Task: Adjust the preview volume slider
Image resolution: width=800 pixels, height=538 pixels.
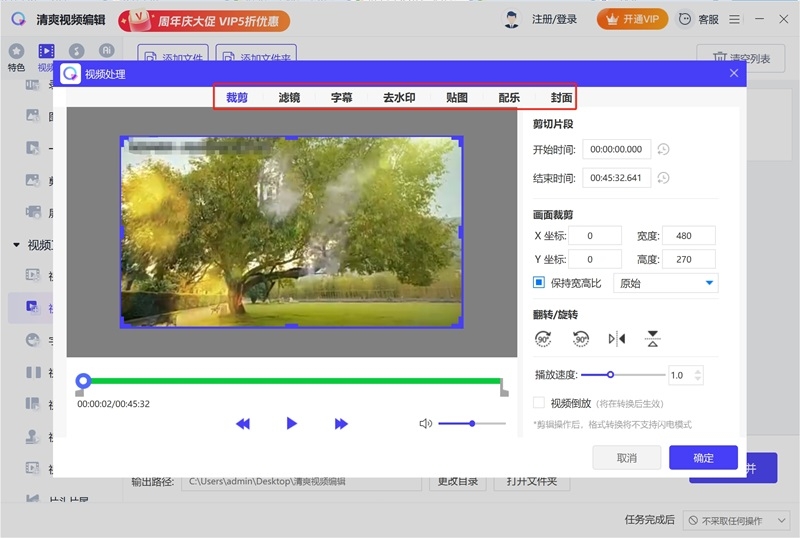Action: click(472, 424)
